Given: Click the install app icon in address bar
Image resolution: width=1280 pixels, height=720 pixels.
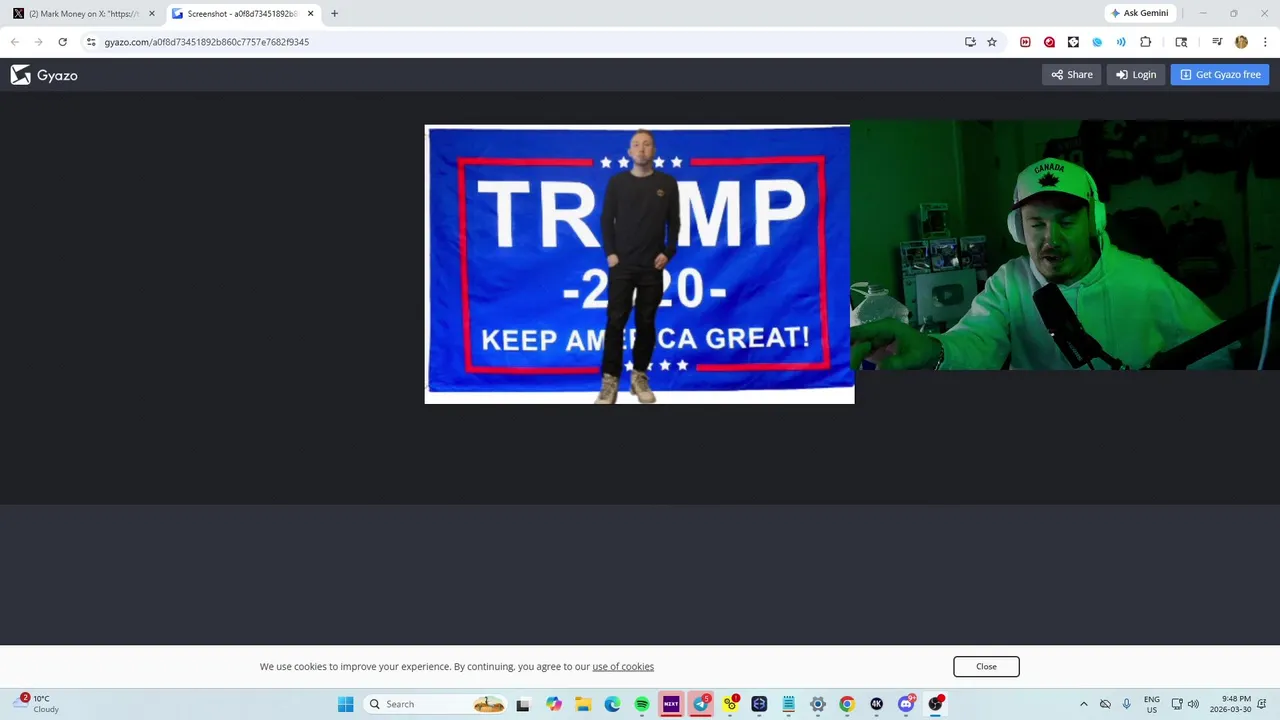Looking at the screenshot, I should (970, 42).
